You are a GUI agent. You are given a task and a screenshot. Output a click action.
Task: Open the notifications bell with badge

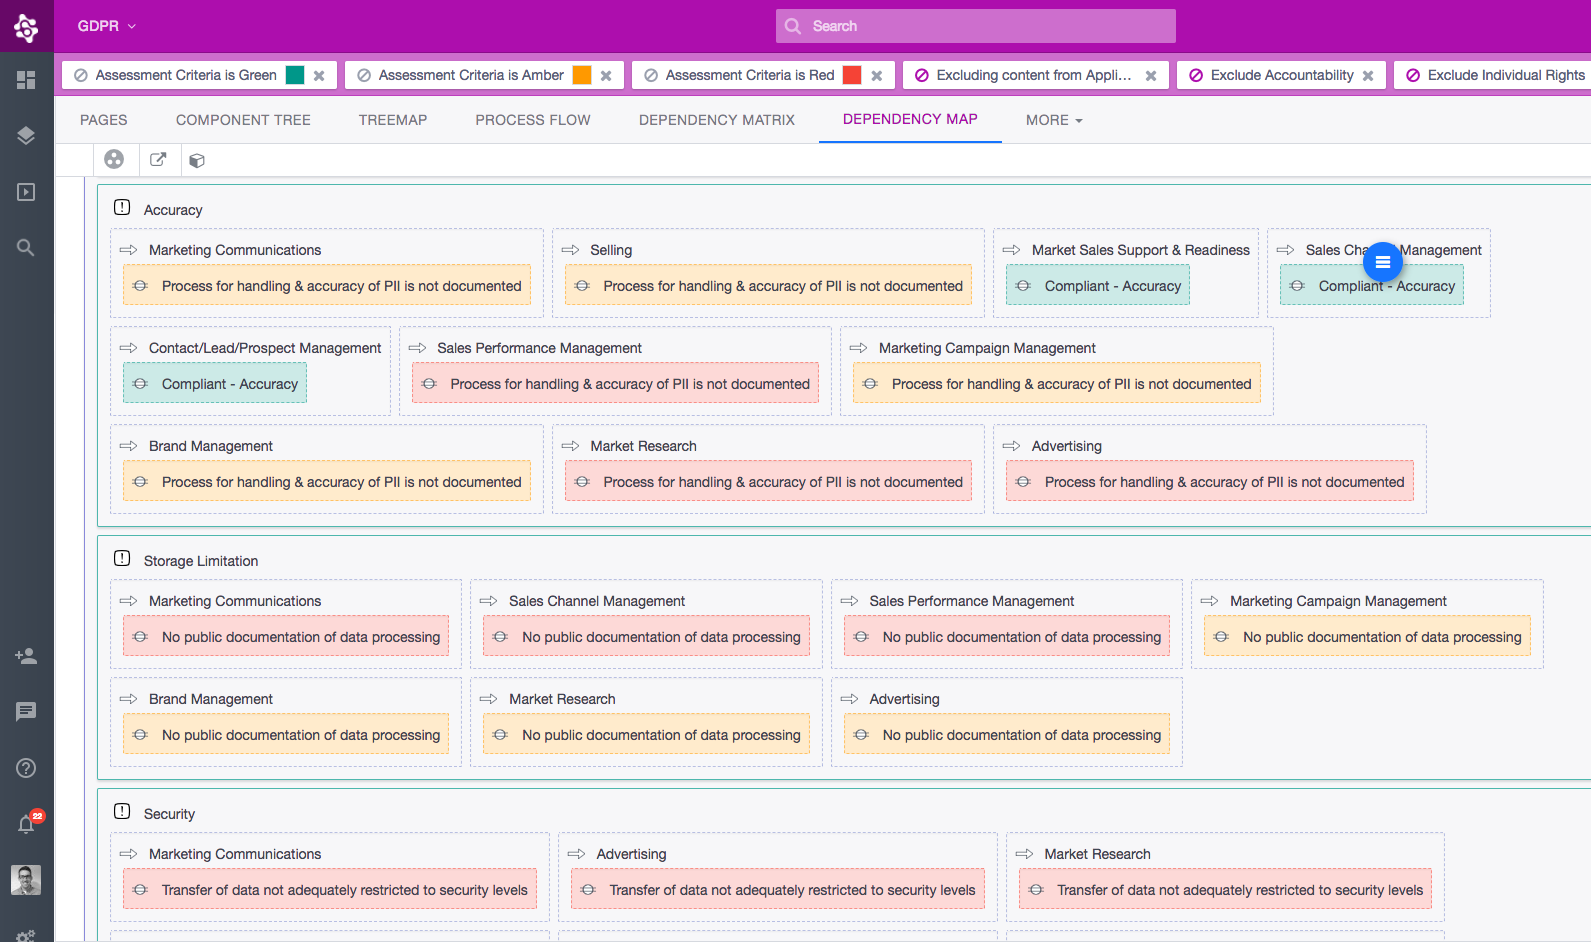[28, 822]
